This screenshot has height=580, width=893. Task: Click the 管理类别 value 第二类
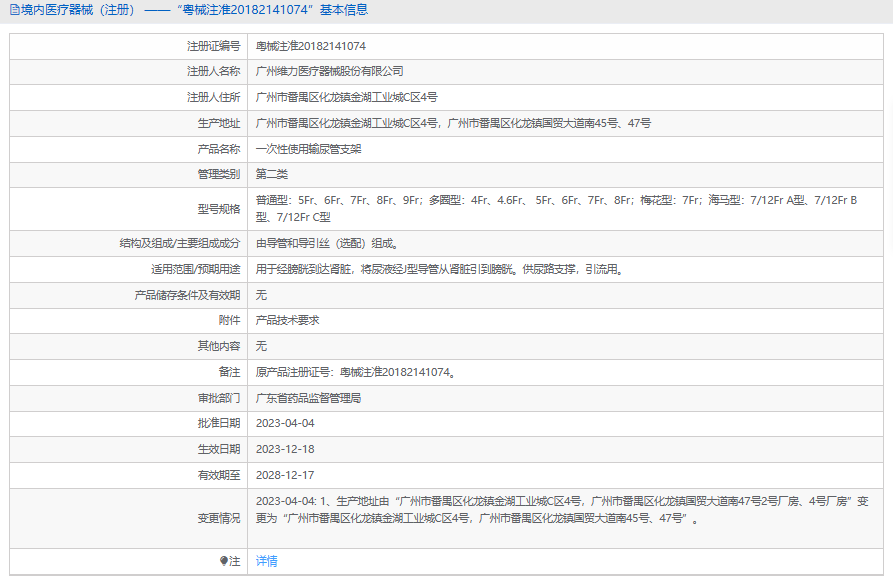click(x=272, y=174)
